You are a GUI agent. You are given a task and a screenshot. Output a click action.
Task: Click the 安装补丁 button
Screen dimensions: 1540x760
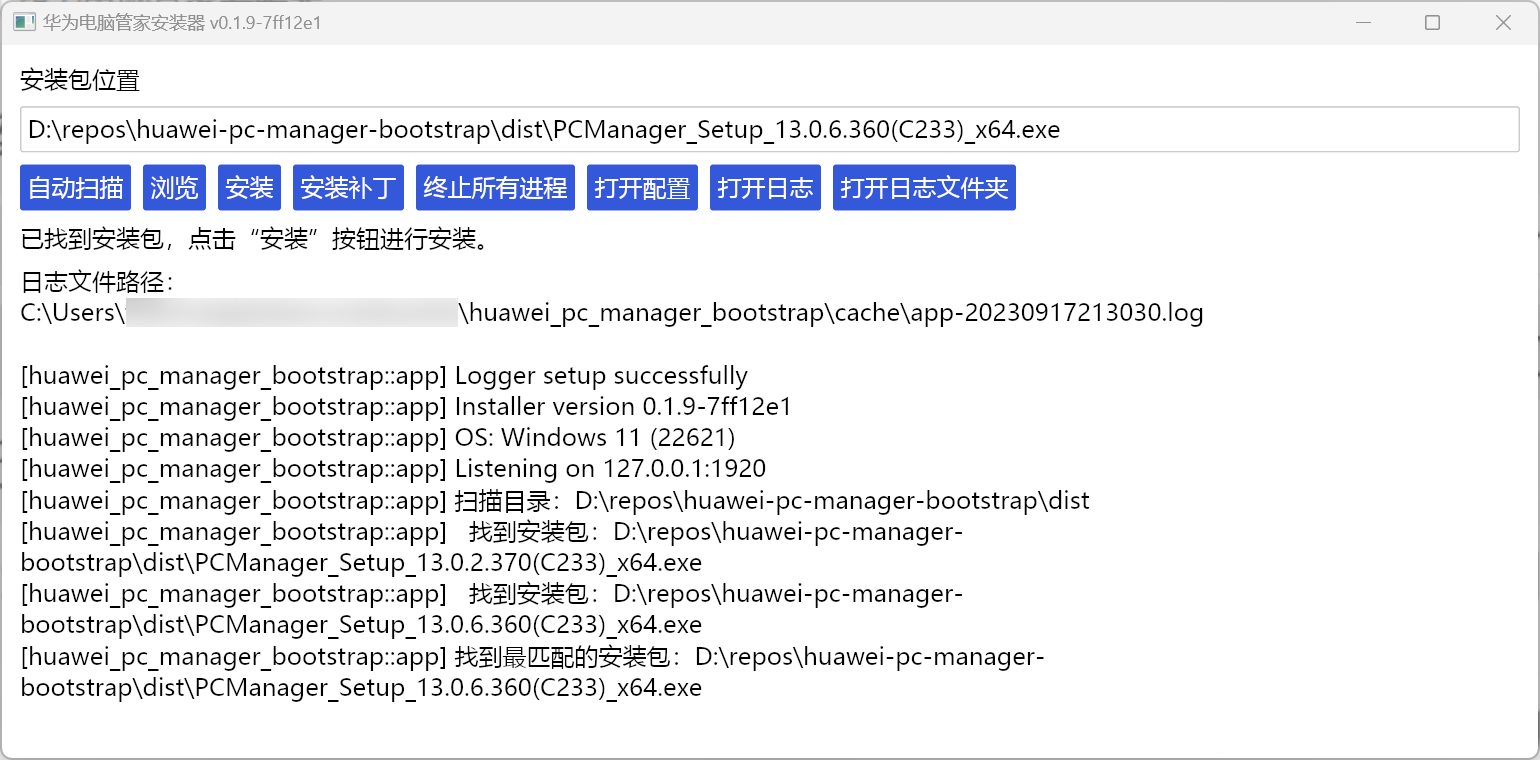(x=348, y=188)
